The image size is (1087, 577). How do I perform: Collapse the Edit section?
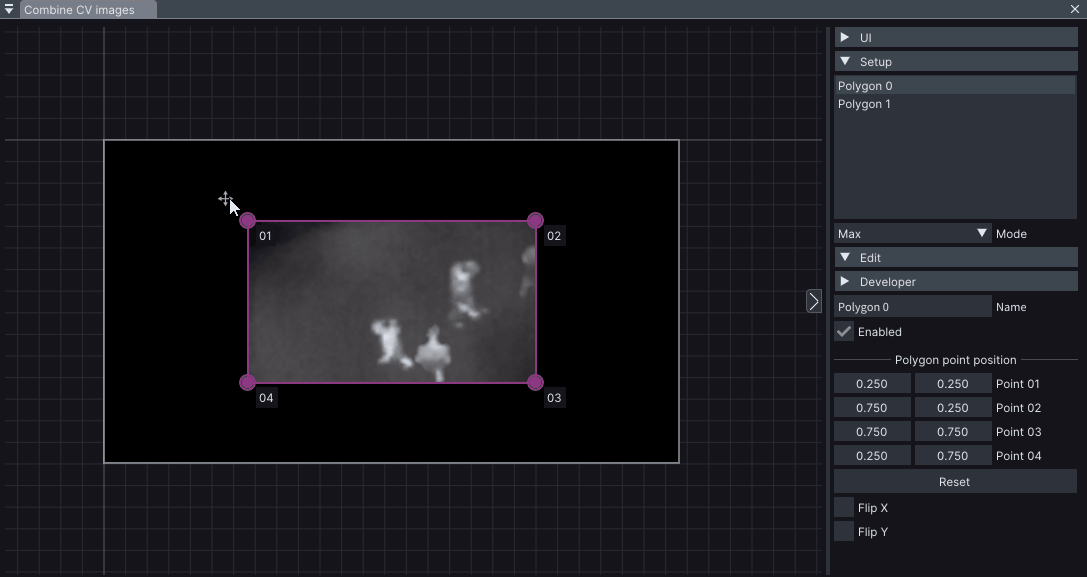click(x=955, y=258)
